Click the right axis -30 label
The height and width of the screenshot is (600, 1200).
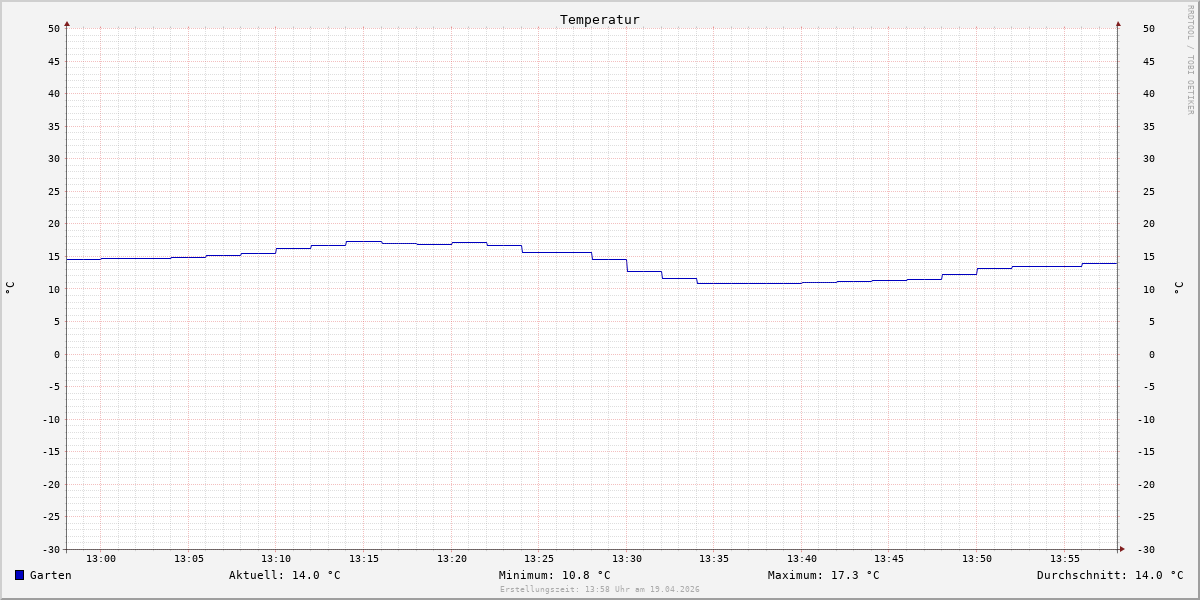[x=1145, y=549]
